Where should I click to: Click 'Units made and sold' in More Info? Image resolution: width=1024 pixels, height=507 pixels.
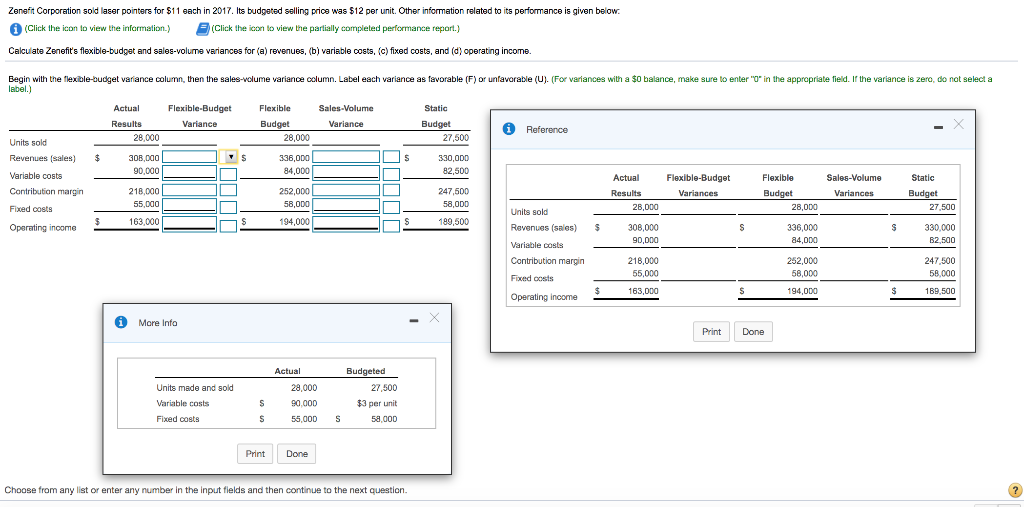(x=195, y=387)
